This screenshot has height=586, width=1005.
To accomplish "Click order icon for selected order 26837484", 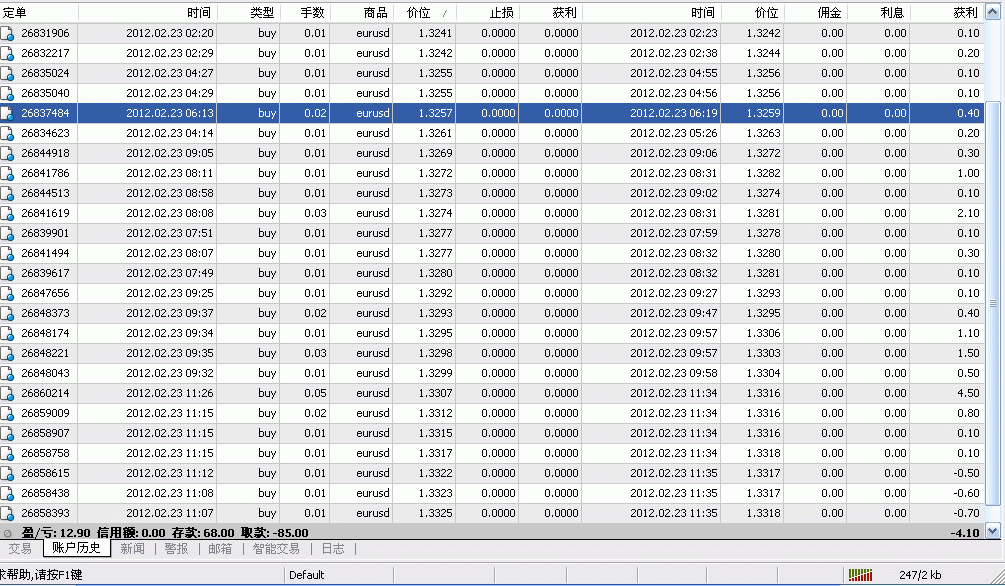I will (7, 113).
